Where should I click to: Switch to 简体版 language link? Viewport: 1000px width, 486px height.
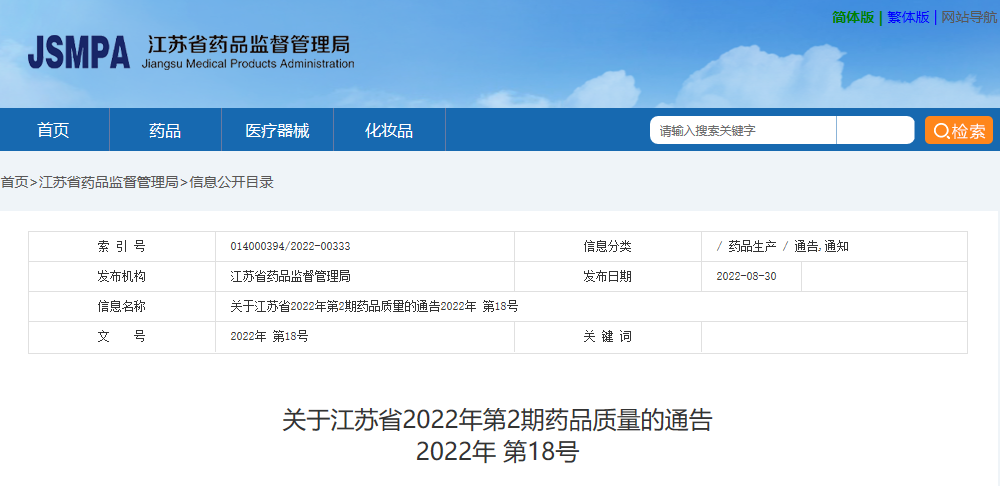[853, 17]
